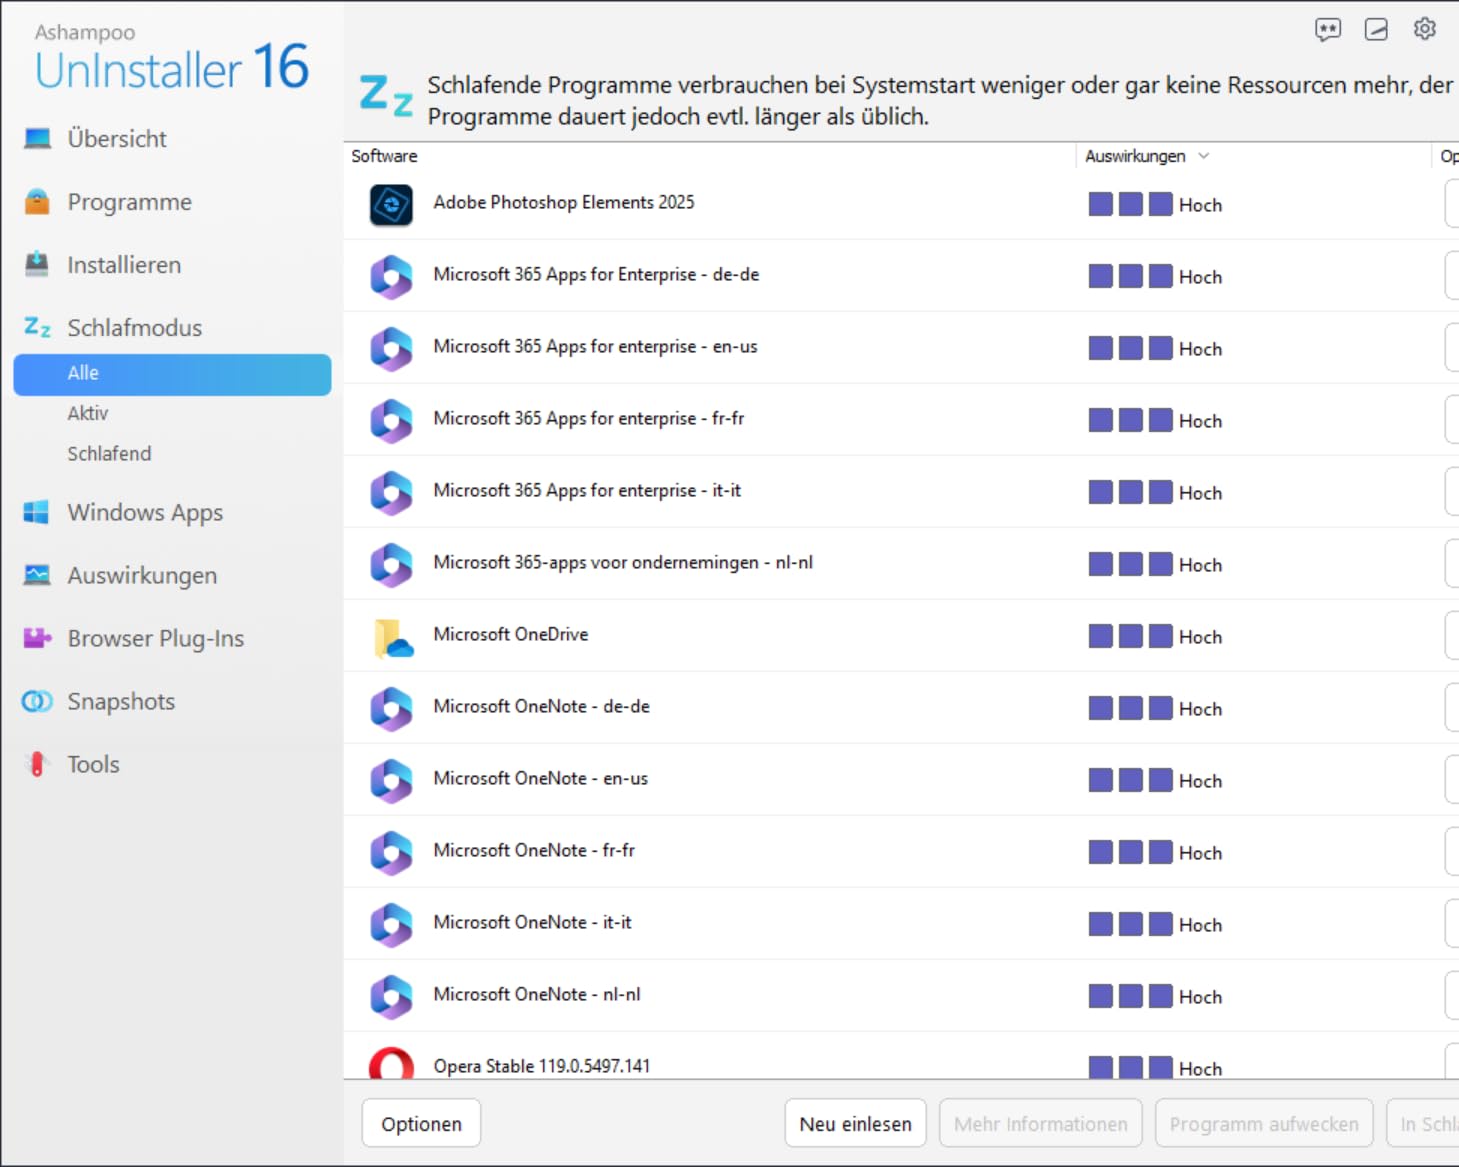Click the Opera Stable icon
This screenshot has width=1459, height=1167.
tap(391, 1063)
